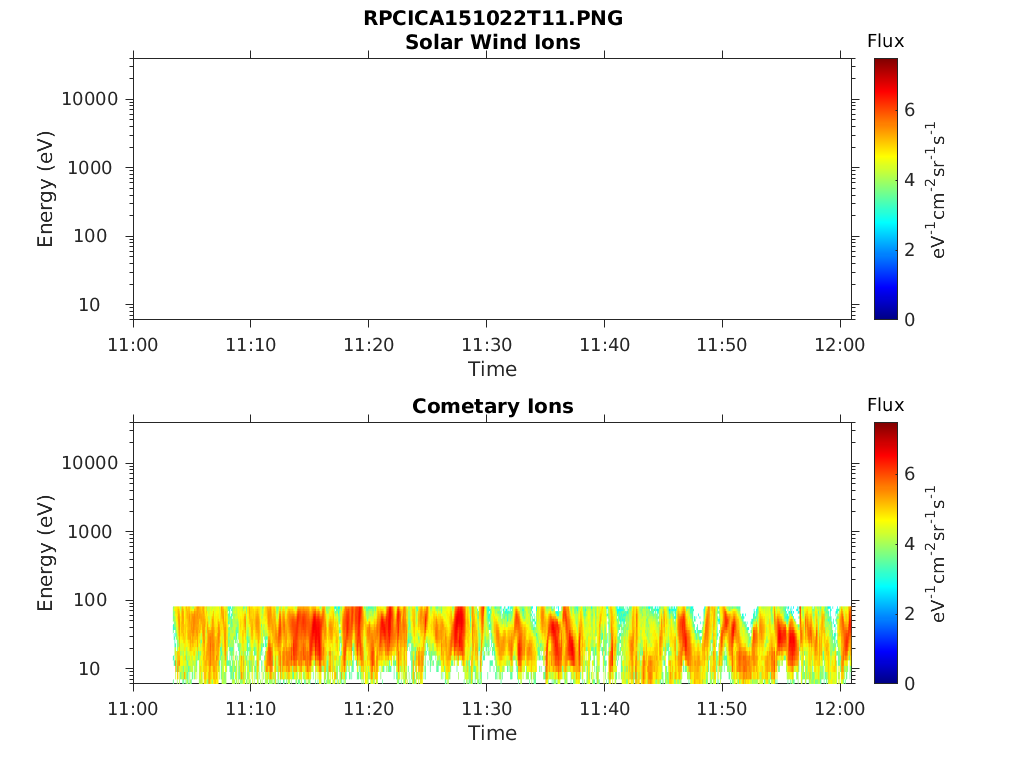Click the RPCICA151022T11.PNG figure title

tap(492, 18)
